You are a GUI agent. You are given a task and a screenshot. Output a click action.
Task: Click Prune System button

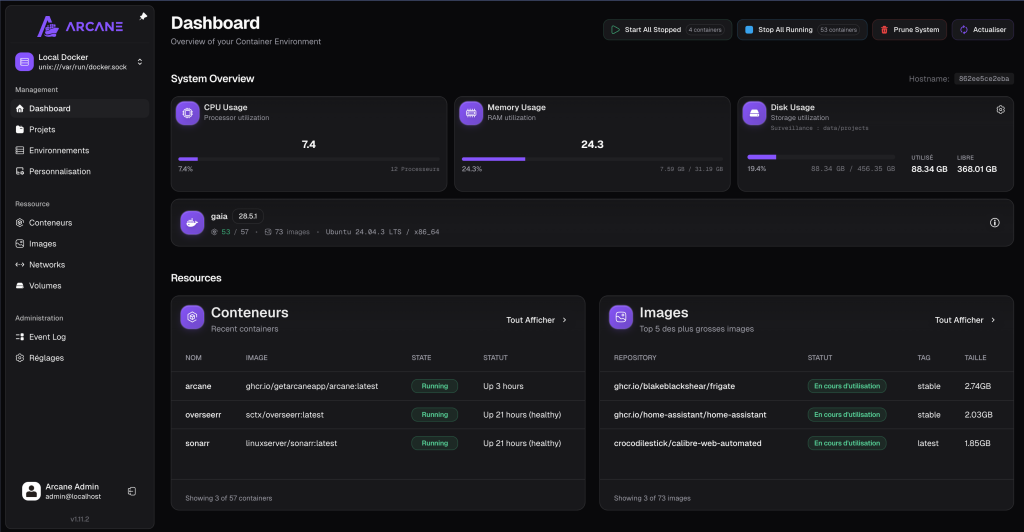pyautogui.click(x=909, y=29)
